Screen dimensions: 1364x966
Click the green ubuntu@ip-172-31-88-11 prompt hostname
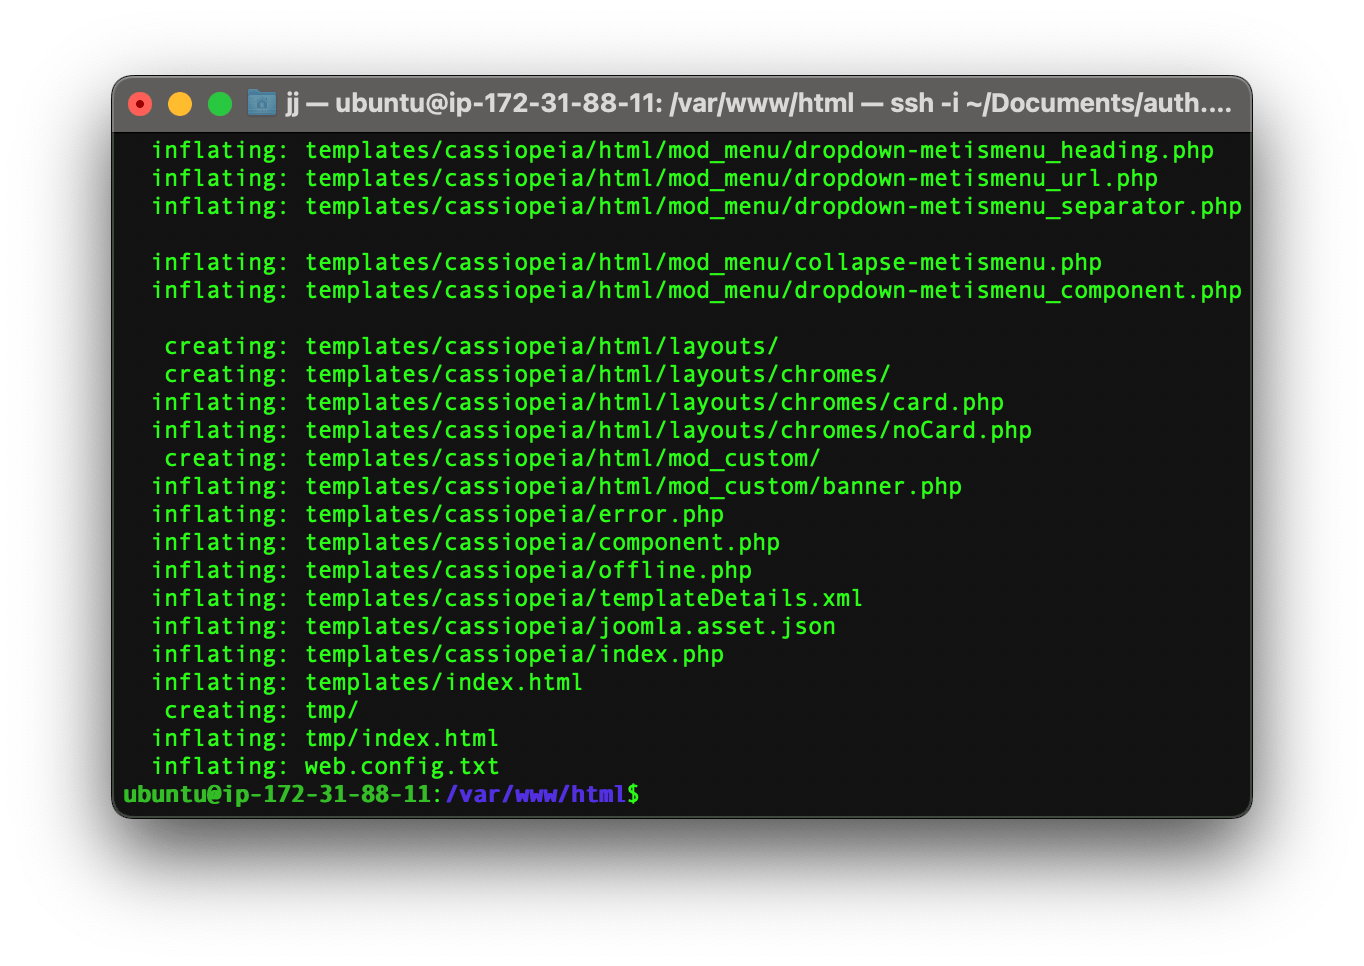coord(276,795)
